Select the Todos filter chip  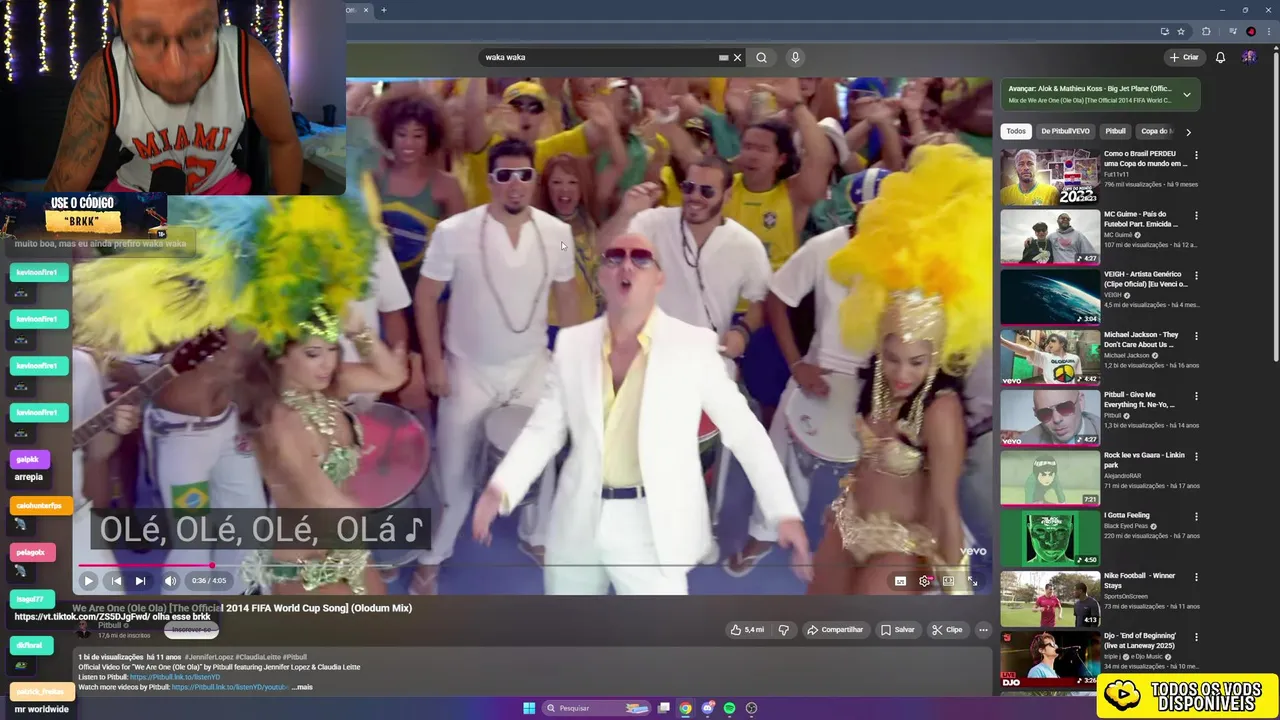1016,131
